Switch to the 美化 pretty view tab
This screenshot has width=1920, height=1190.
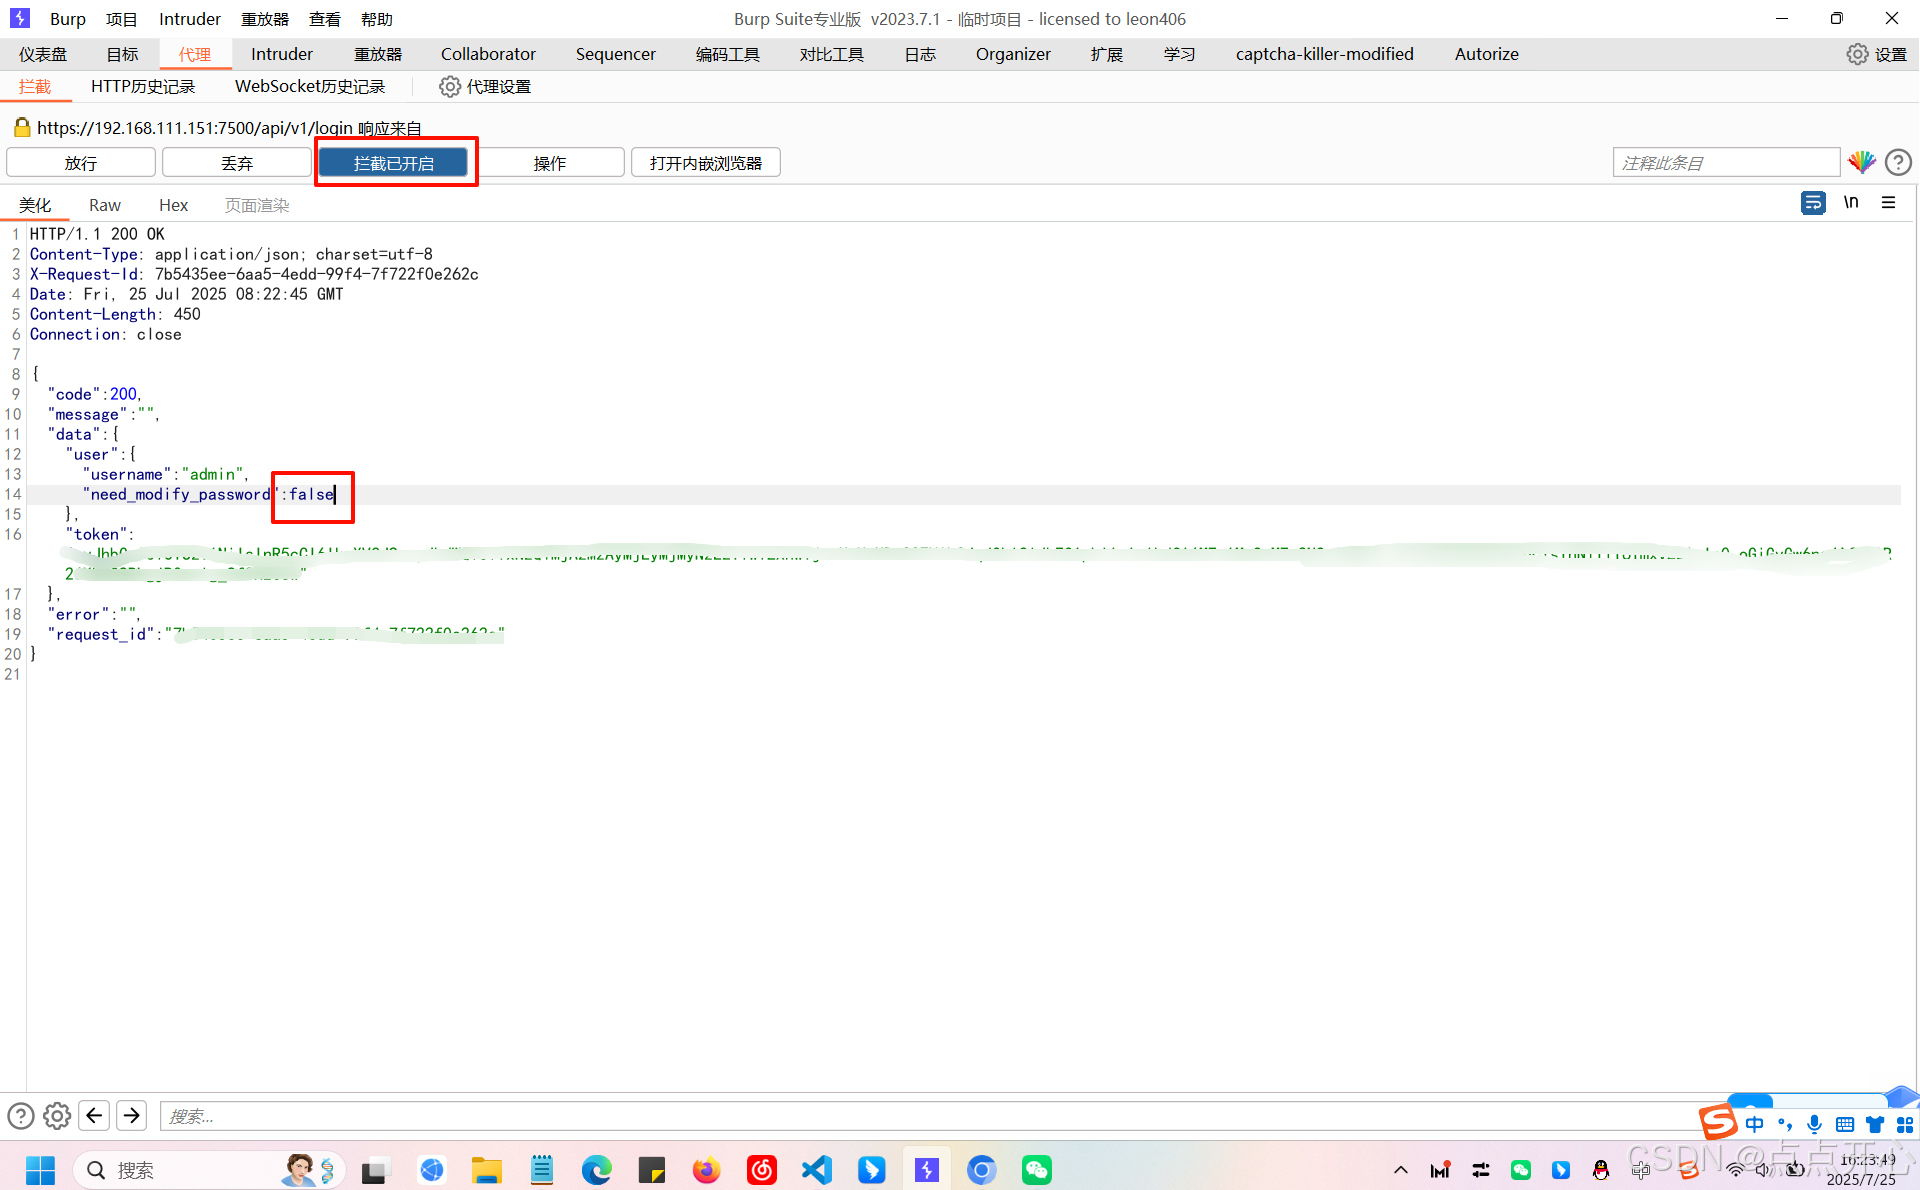click(x=35, y=205)
